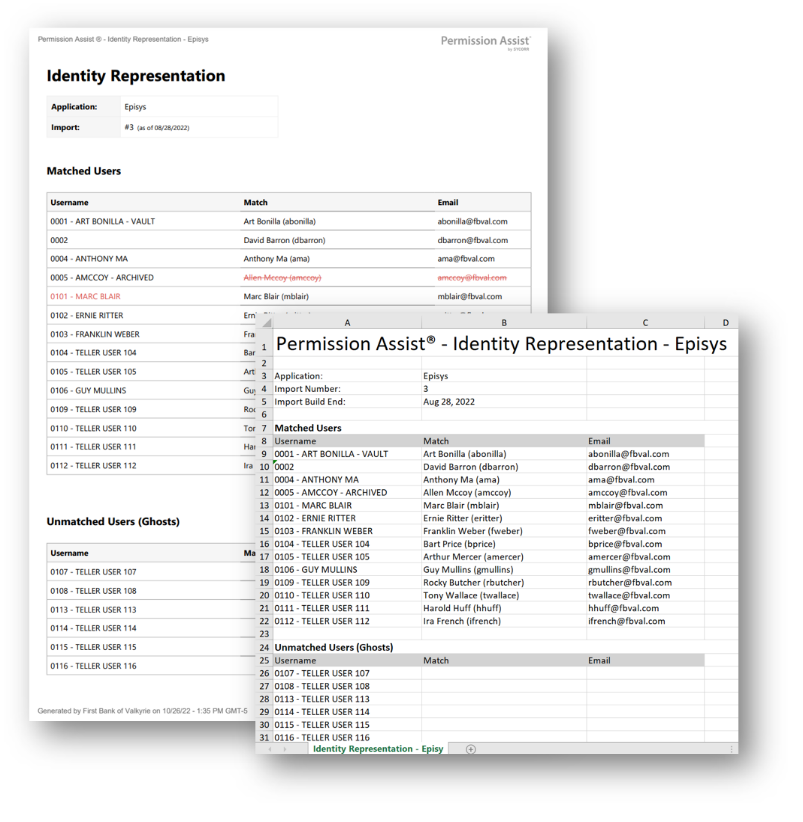Viewport: 803px width, 822px height.
Task: Select column B header in spreadsheet
Action: pos(503,323)
